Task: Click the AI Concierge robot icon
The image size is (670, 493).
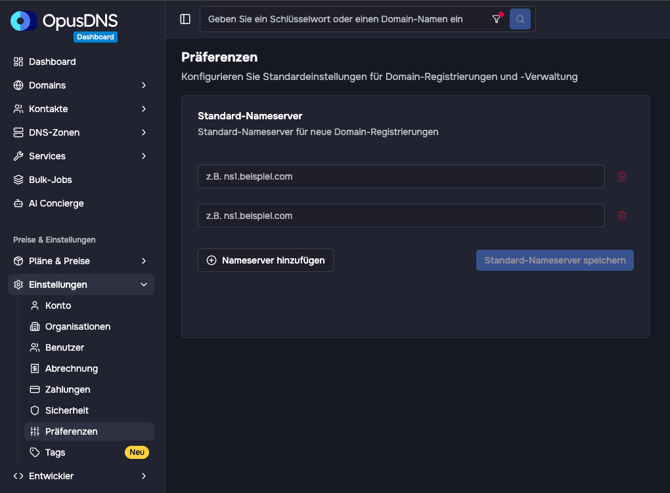Action: (x=18, y=203)
